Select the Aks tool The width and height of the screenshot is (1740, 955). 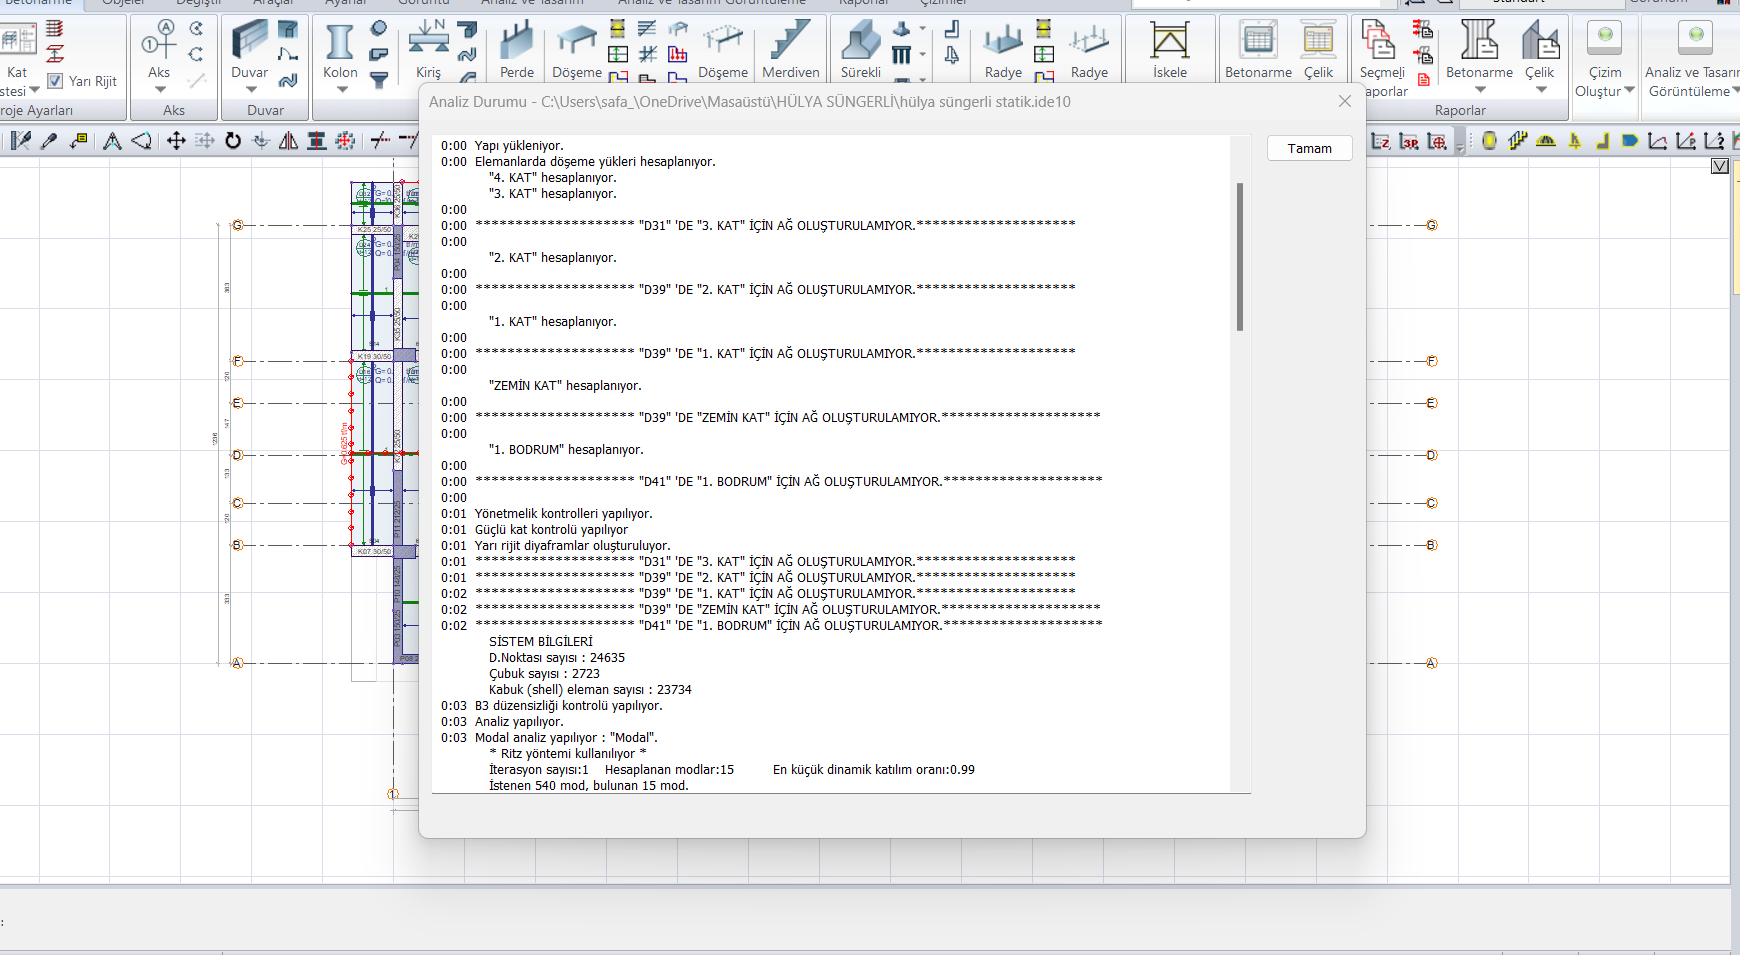159,48
